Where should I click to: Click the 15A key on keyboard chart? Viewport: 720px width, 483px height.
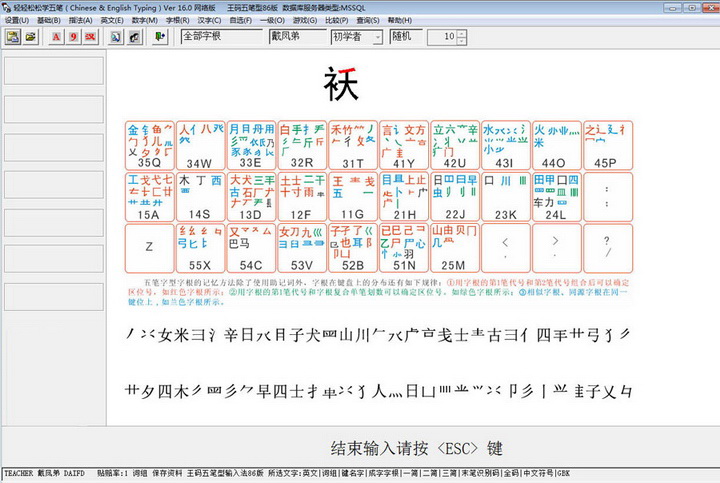coord(149,197)
